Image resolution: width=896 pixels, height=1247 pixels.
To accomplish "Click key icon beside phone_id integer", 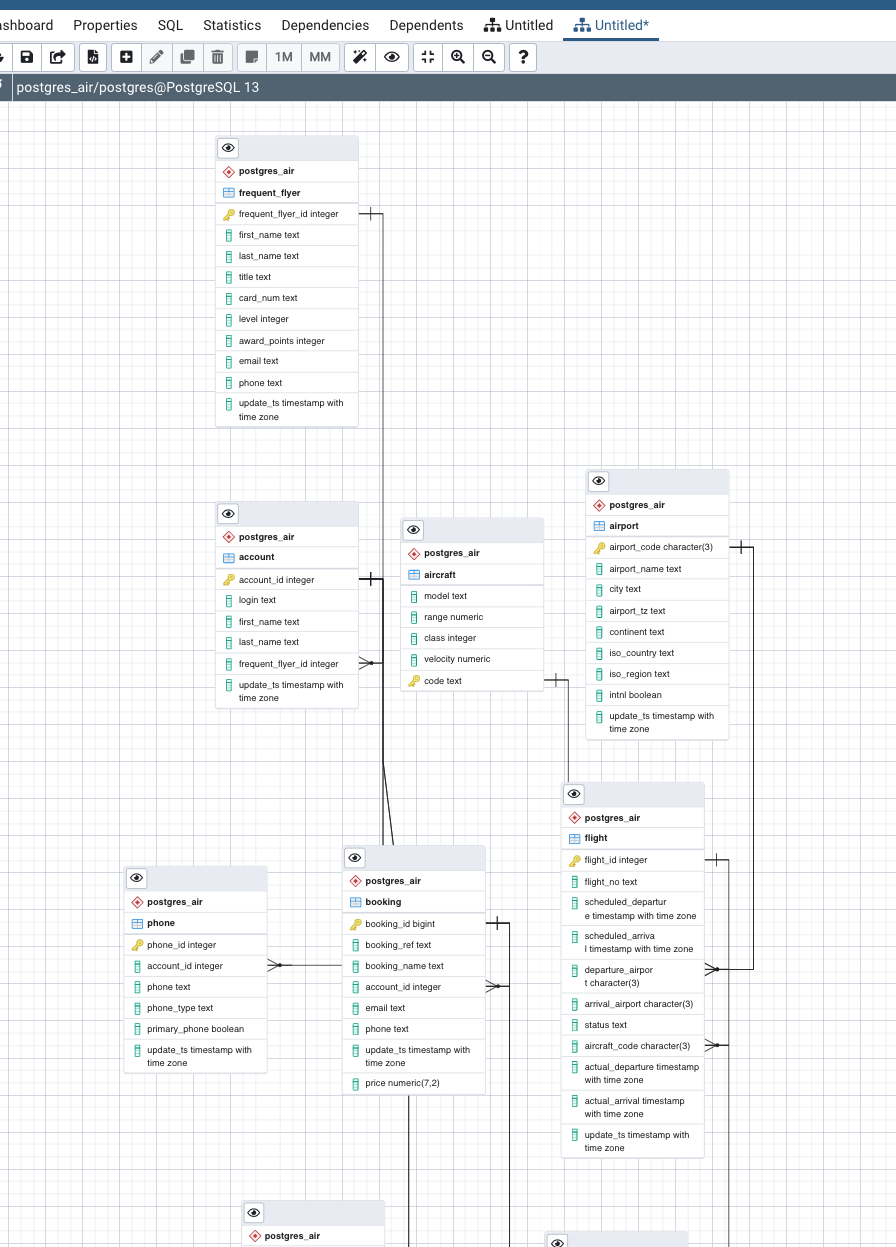I will [x=137, y=945].
